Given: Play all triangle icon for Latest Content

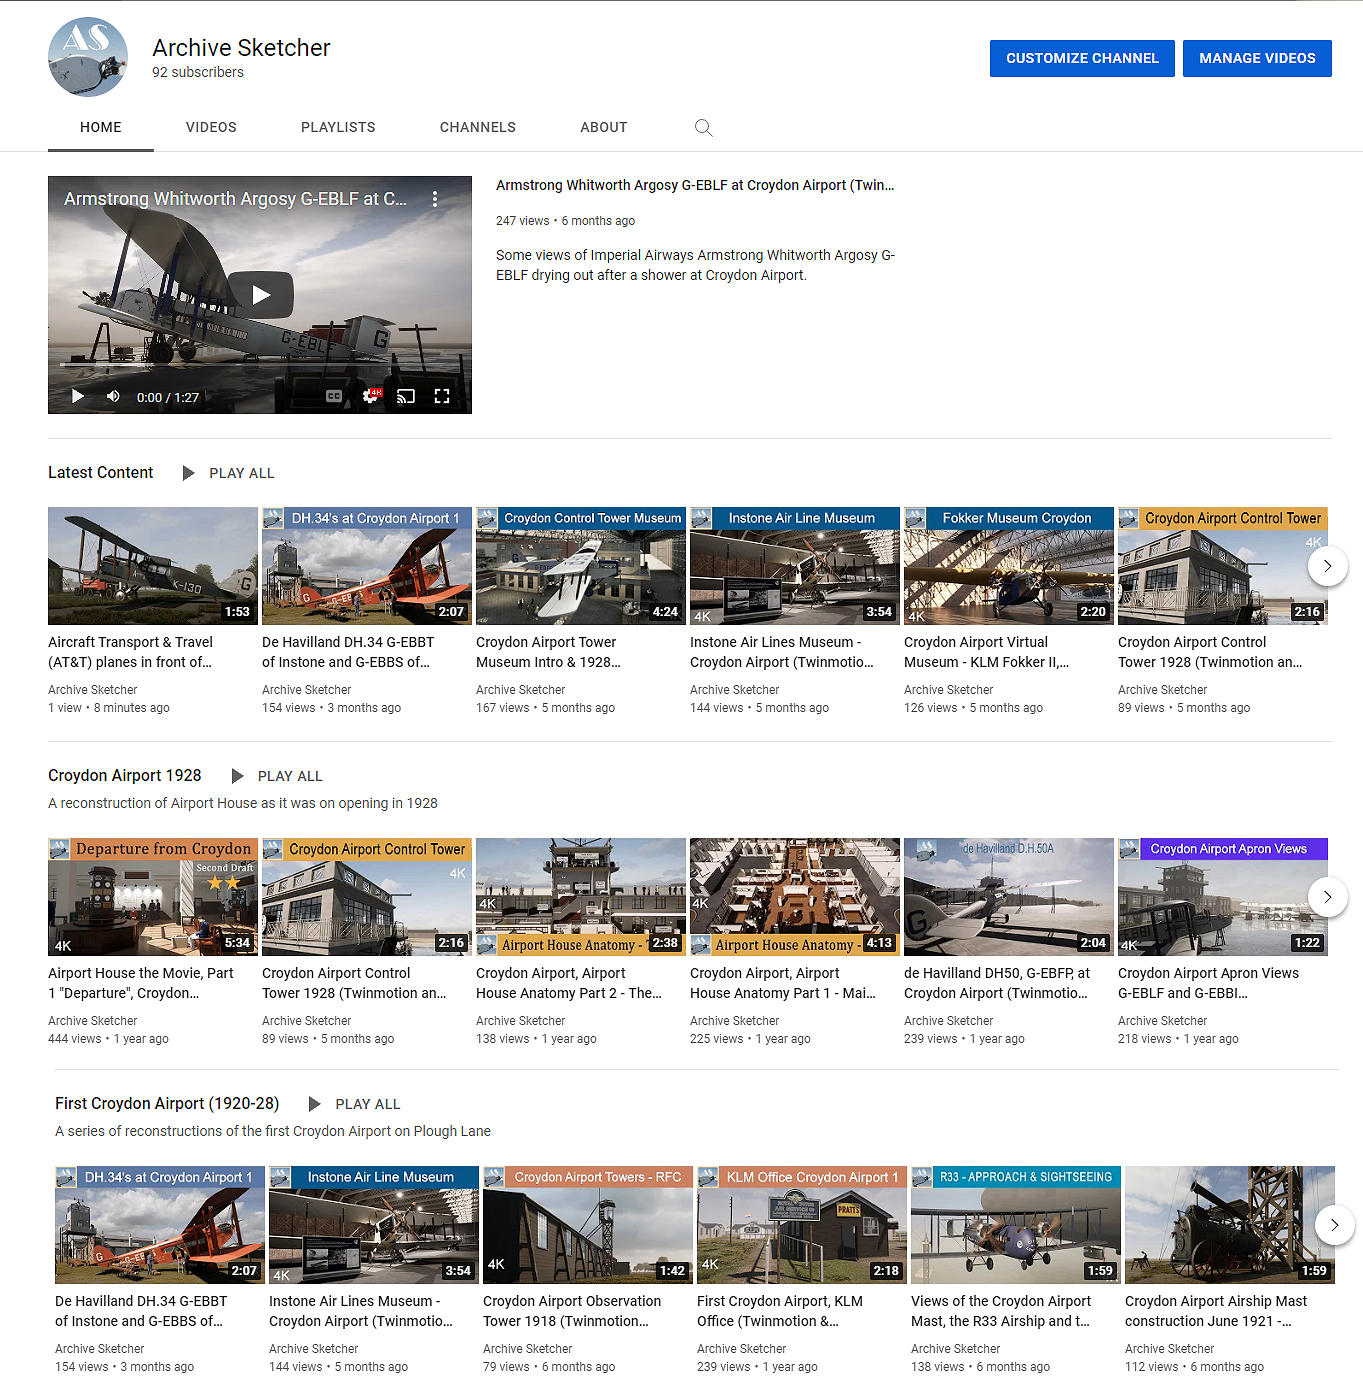Looking at the screenshot, I should click(x=188, y=473).
